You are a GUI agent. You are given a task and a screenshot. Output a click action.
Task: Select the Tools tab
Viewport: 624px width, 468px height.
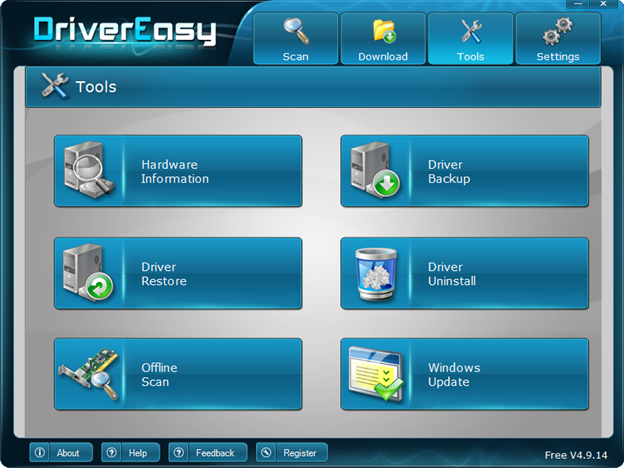click(x=470, y=39)
